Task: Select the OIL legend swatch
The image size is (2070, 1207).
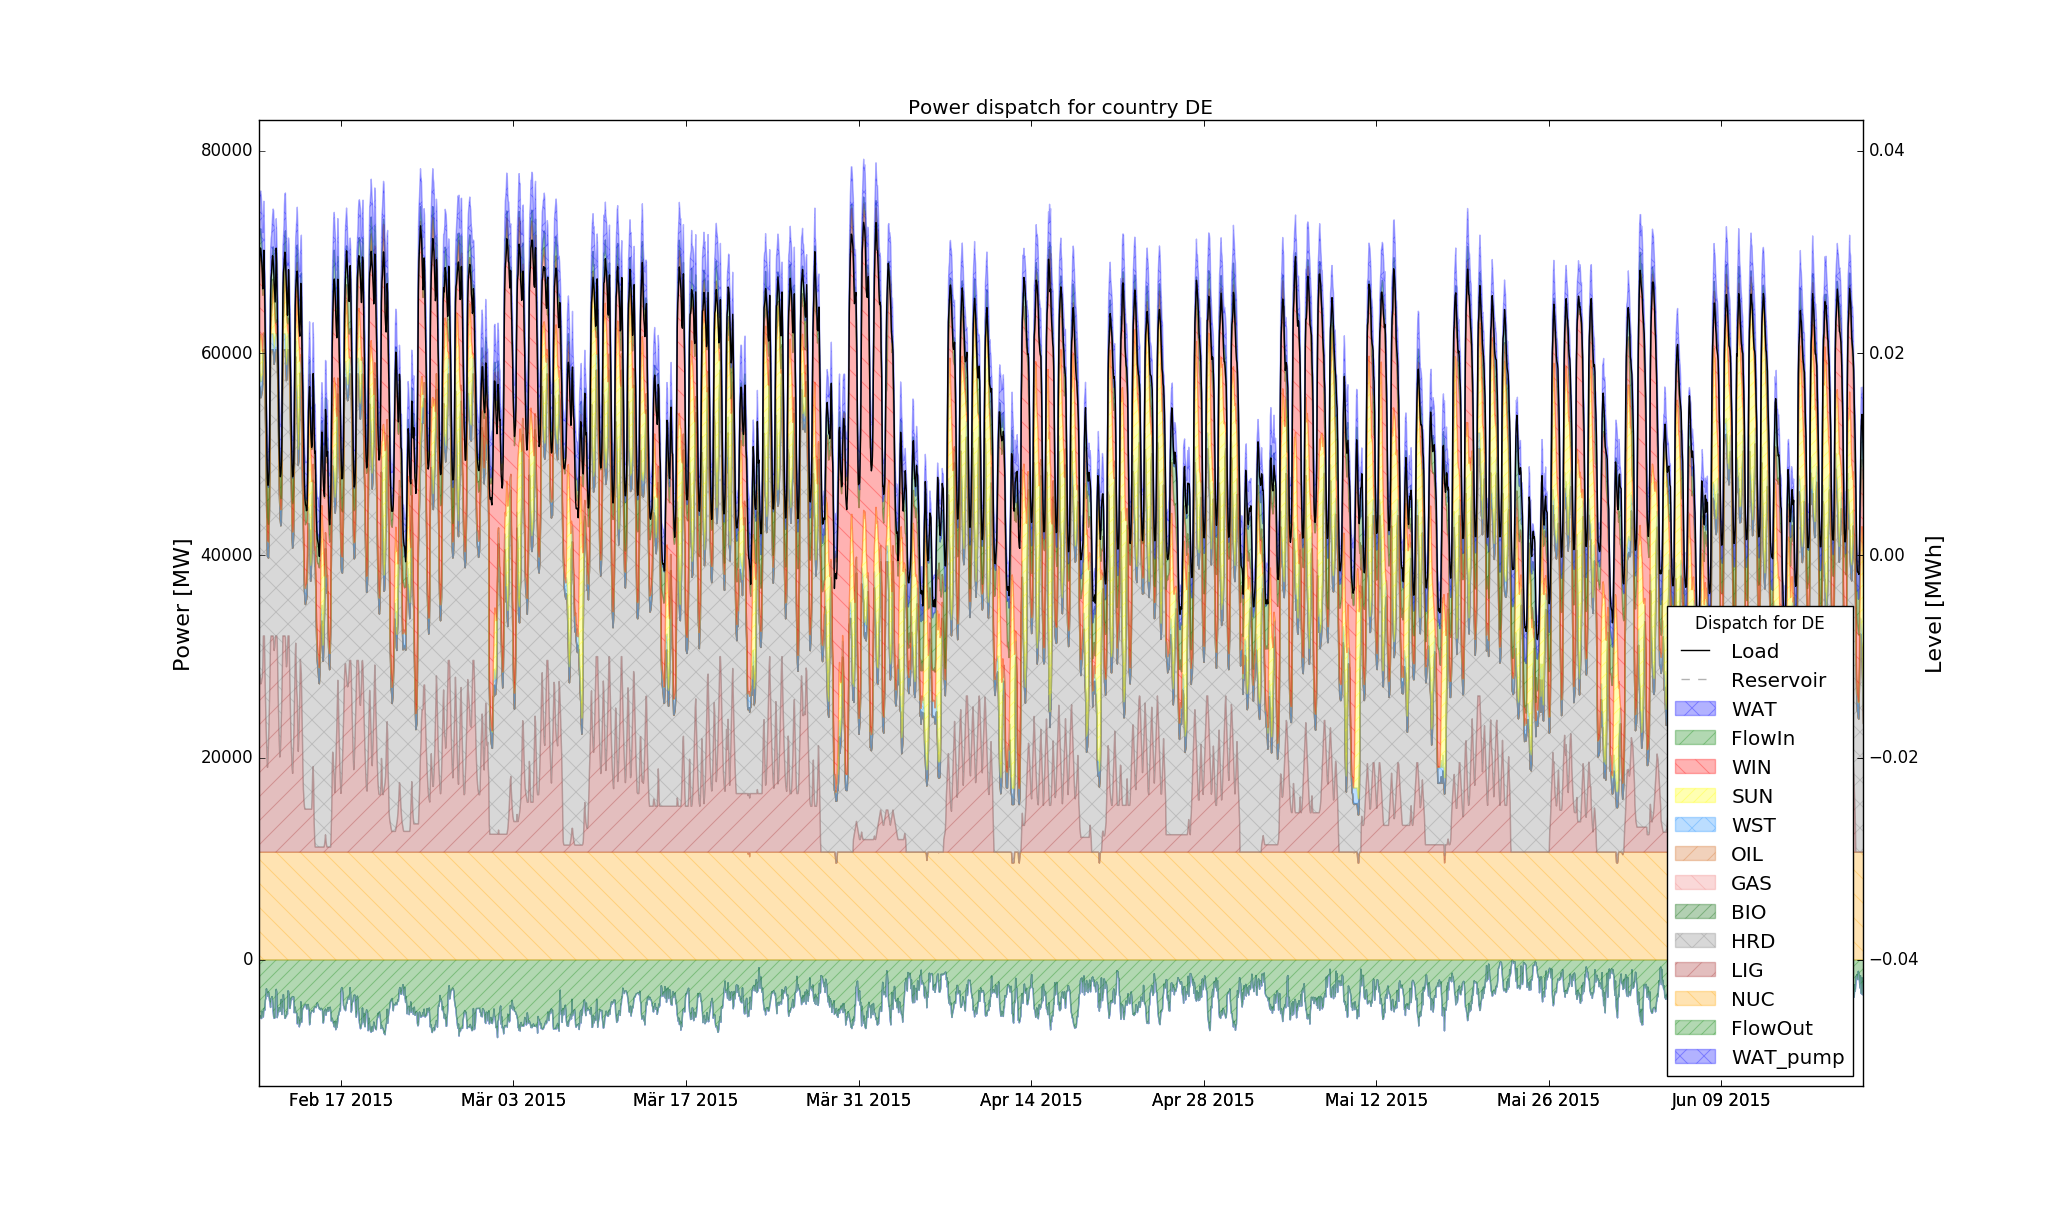Action: point(1697,854)
